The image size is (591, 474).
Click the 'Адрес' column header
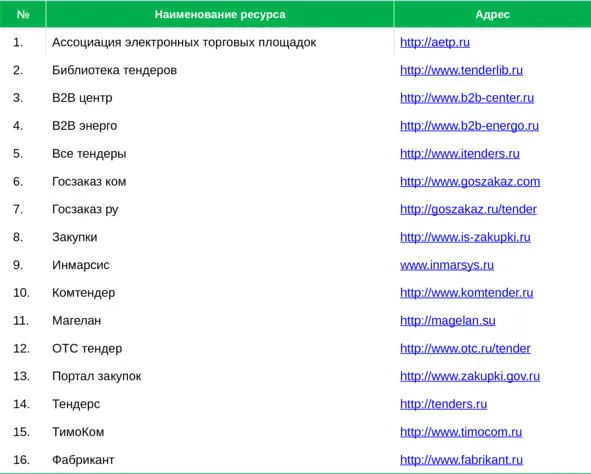pos(492,14)
